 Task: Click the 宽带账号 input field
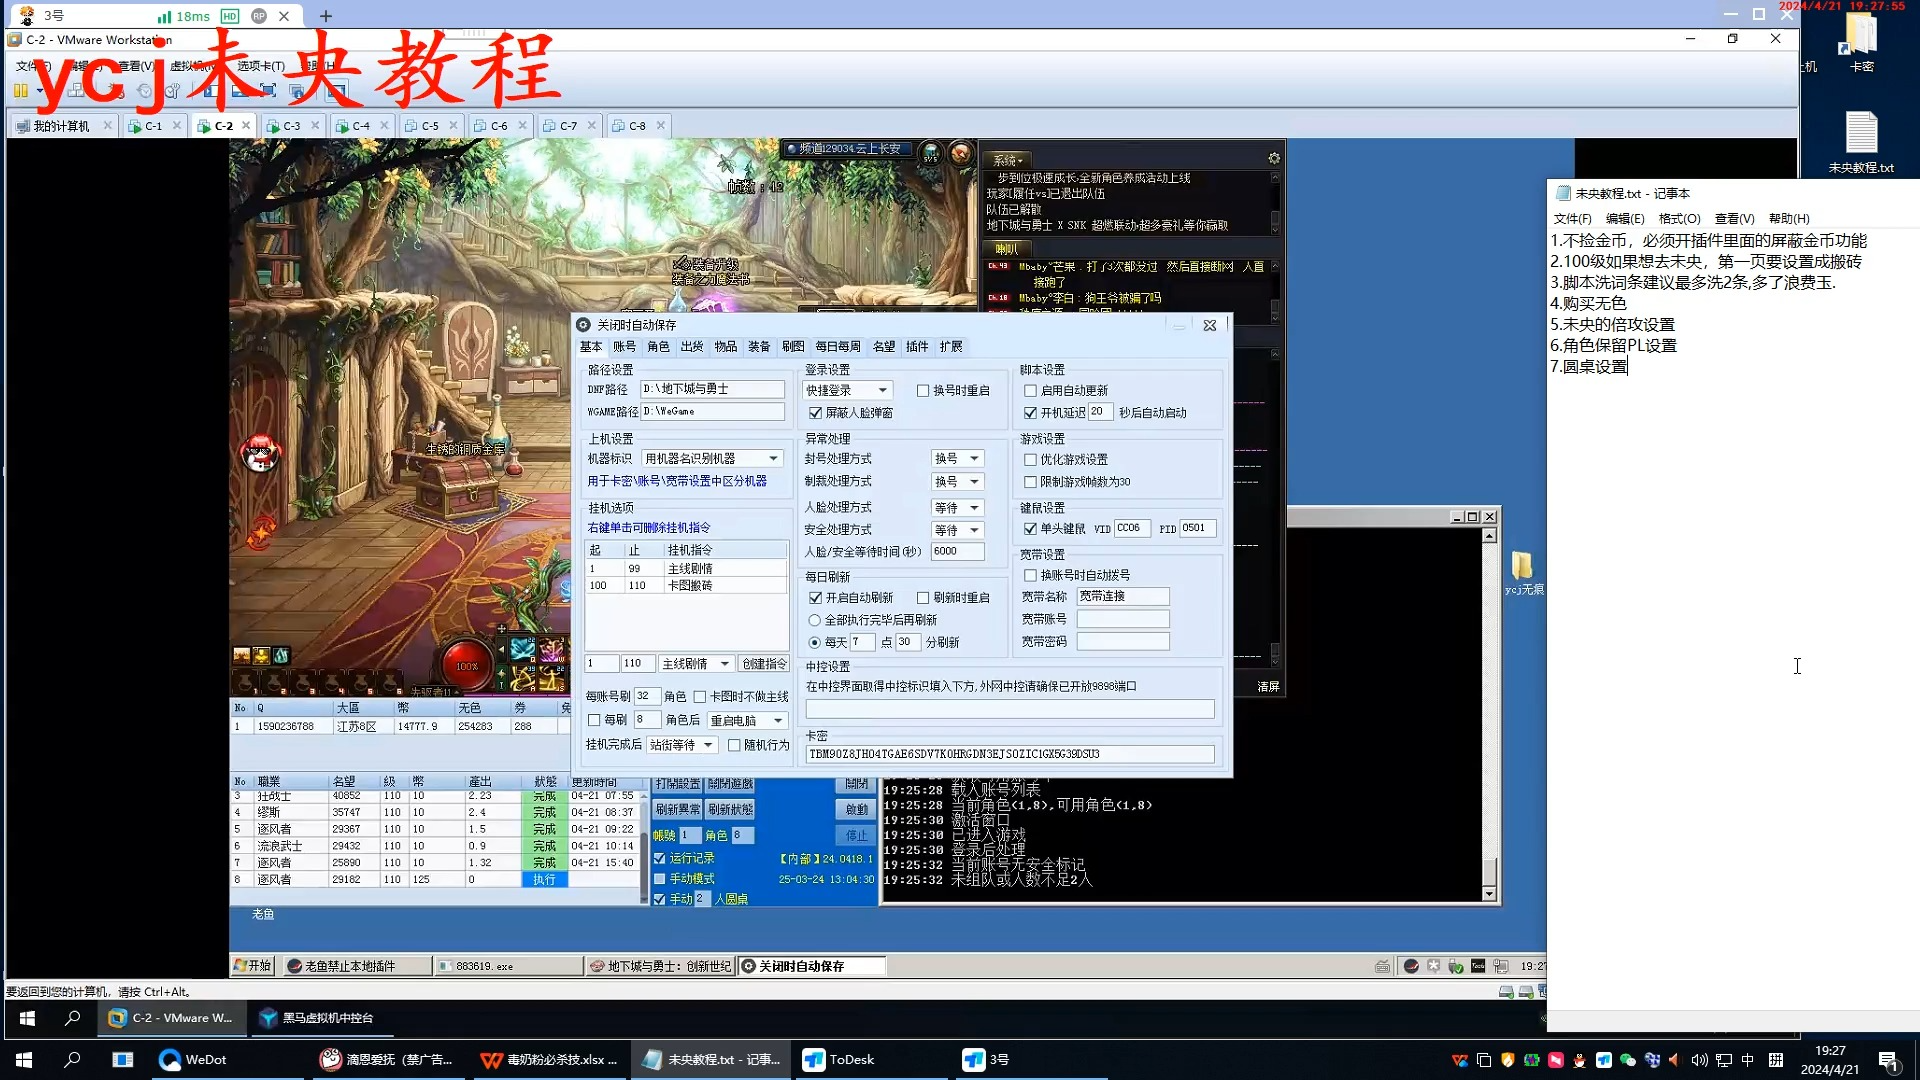pos(1123,620)
